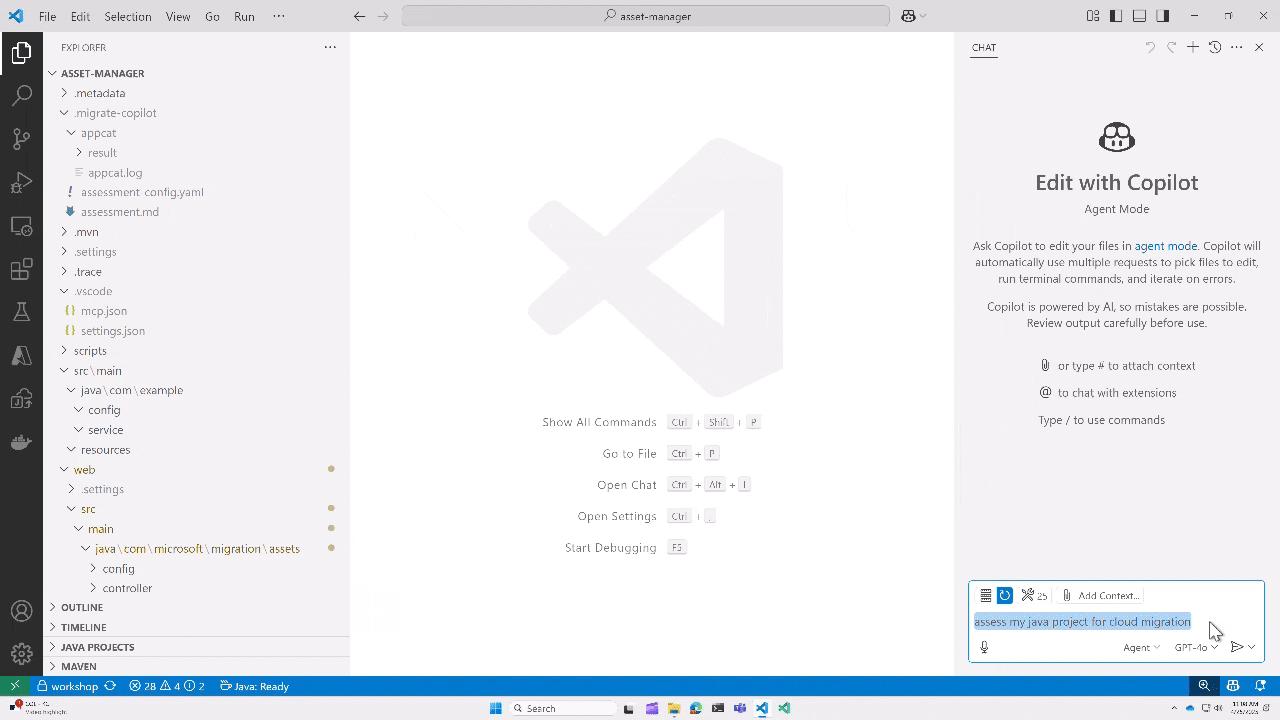Open the Copilot title bar dropdown arrow
1280x720 pixels.
point(923,16)
